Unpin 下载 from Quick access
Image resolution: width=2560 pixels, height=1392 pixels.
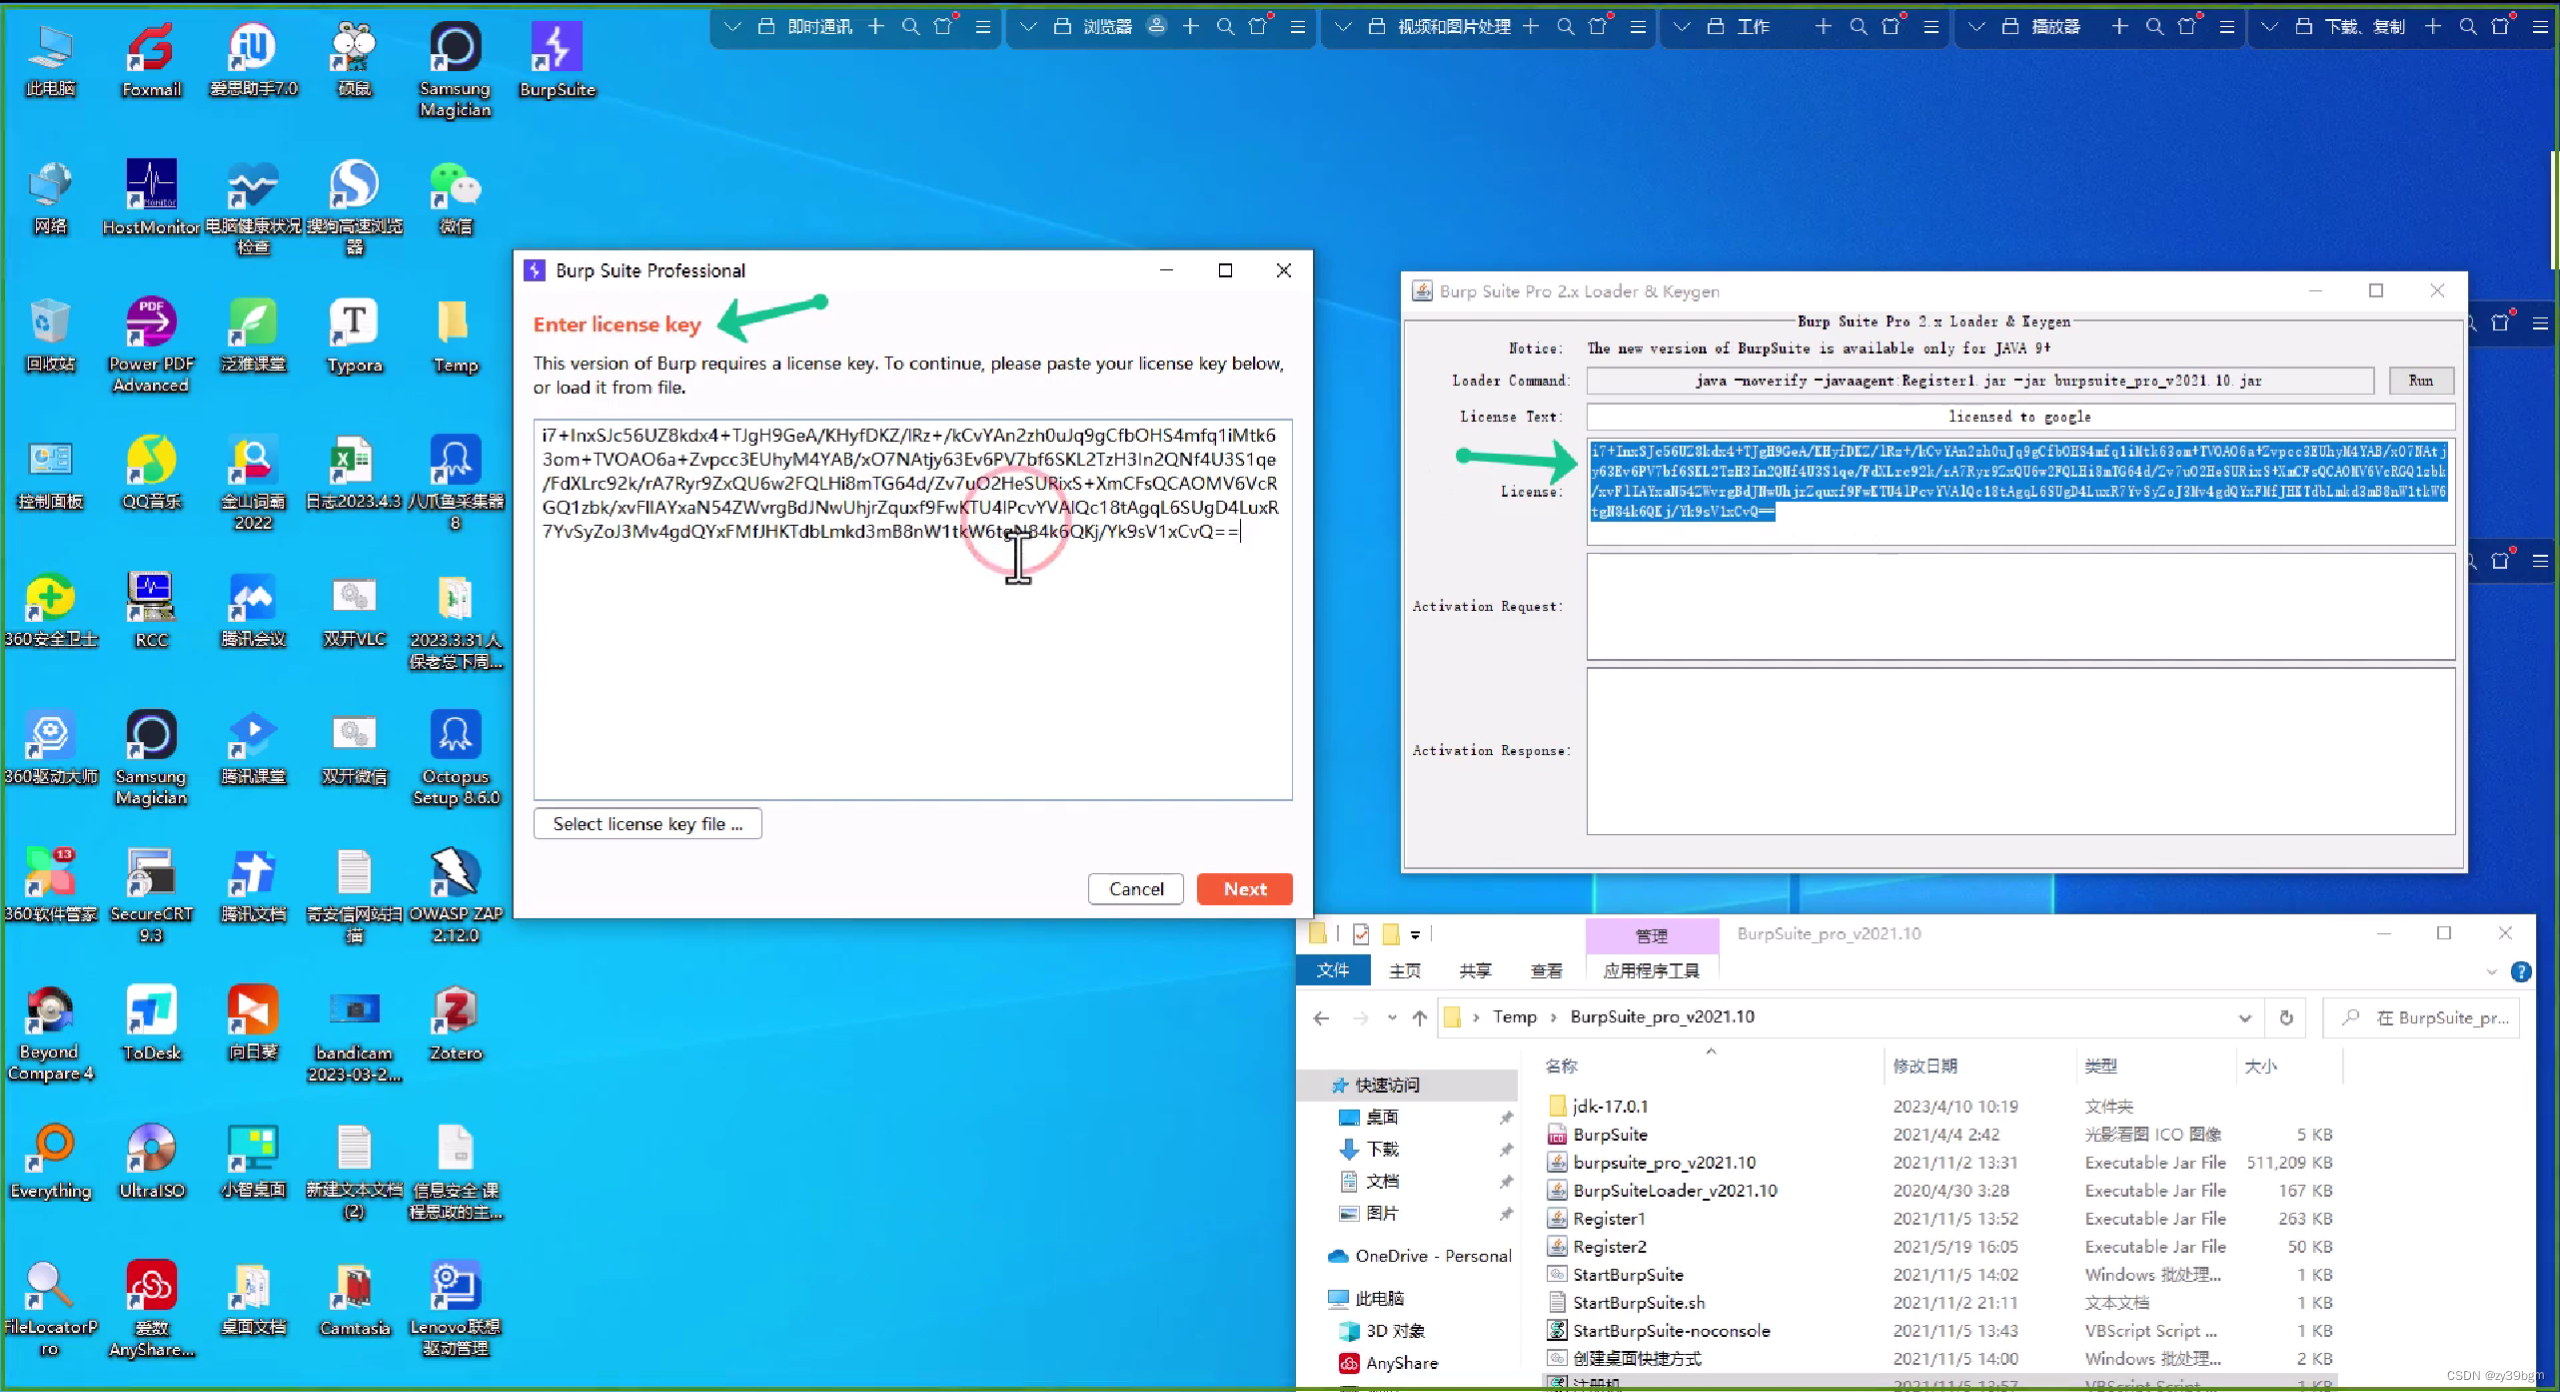pos(1508,1149)
